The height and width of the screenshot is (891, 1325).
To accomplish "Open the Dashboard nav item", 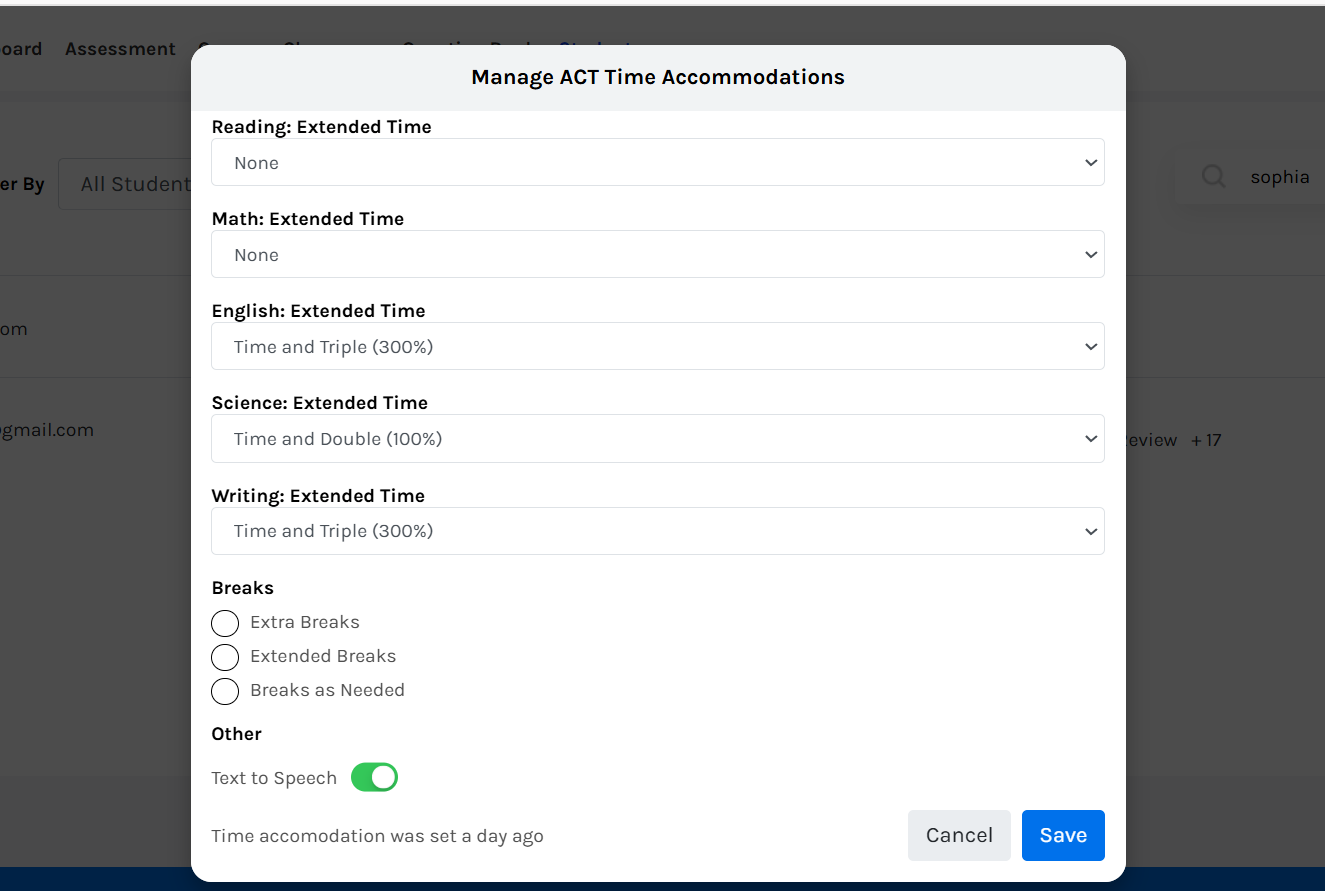I will 20,49.
